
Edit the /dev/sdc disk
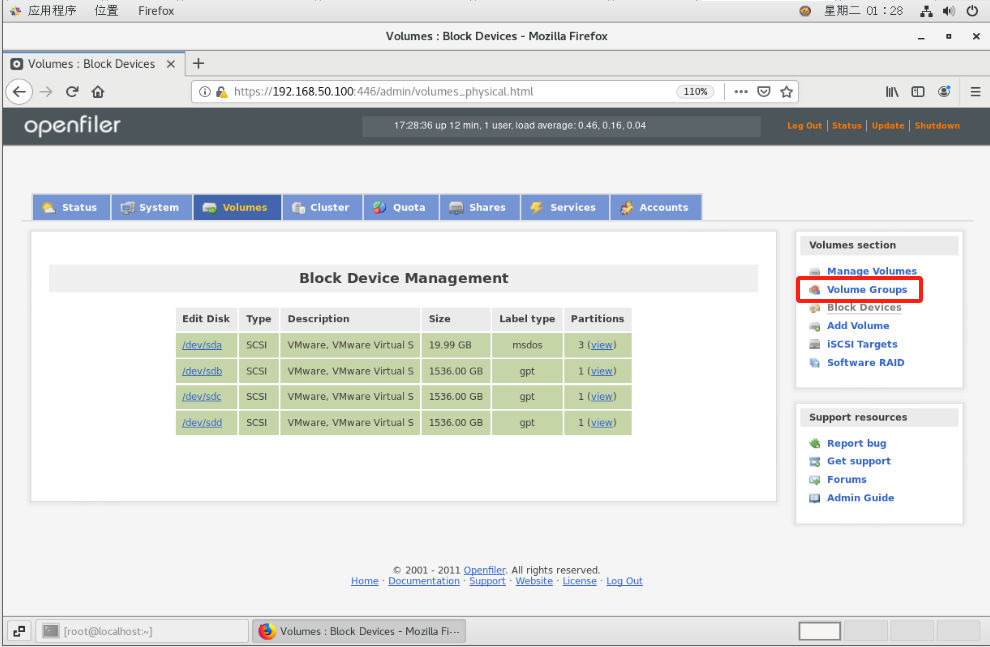tap(202, 396)
